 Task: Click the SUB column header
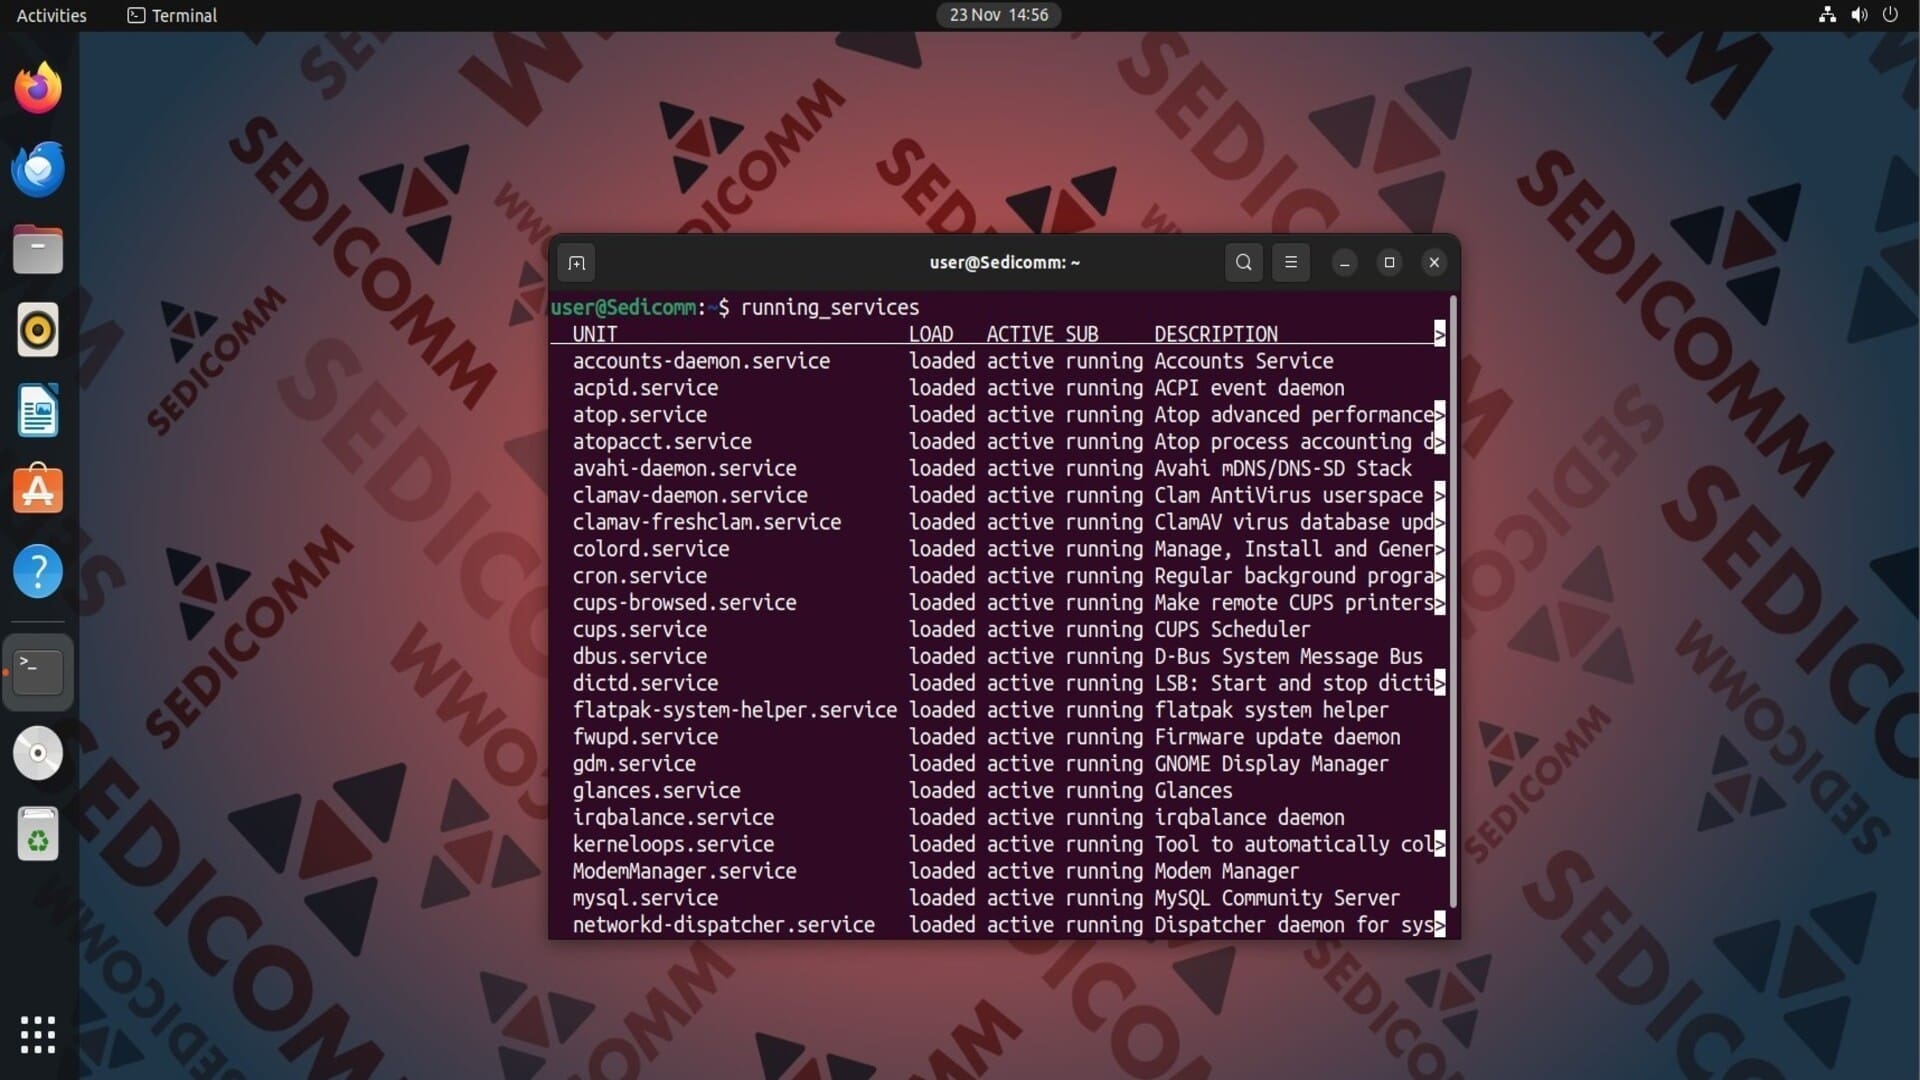coord(1081,334)
